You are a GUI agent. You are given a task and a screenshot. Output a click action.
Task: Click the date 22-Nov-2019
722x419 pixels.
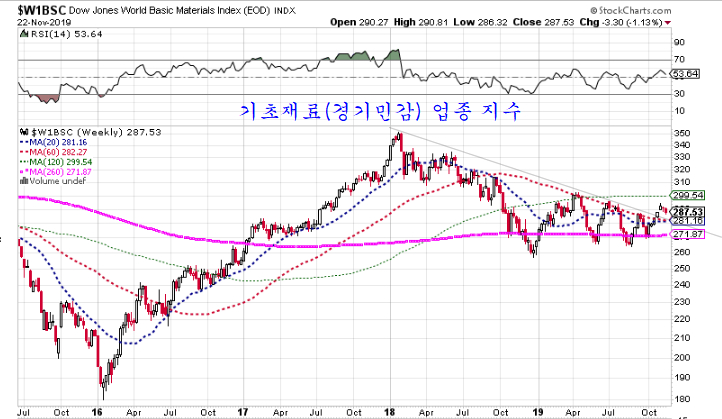pos(44,22)
